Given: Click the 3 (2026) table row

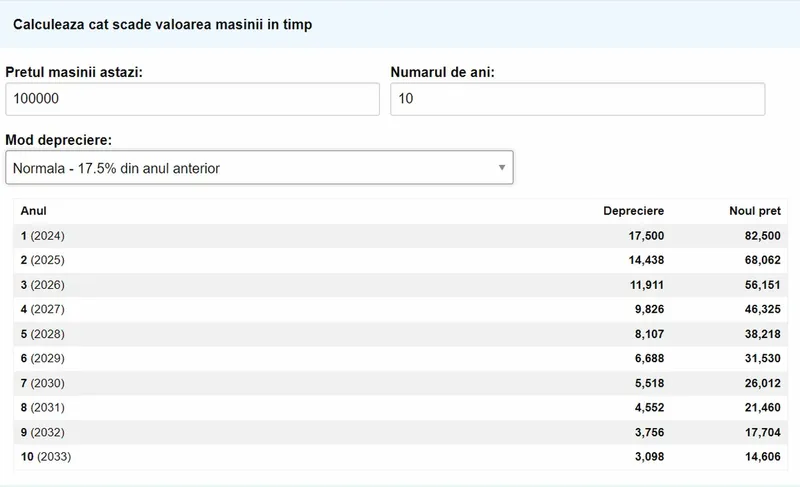Looking at the screenshot, I should click(x=401, y=285).
